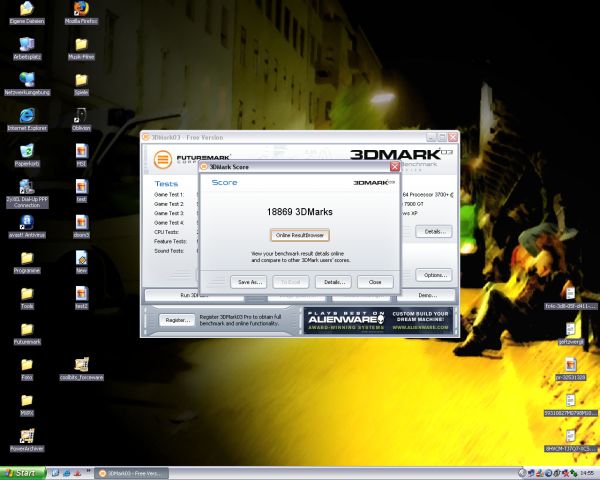Open the Eigene Dateien desktop folder
The image size is (600, 480).
(x=27, y=13)
